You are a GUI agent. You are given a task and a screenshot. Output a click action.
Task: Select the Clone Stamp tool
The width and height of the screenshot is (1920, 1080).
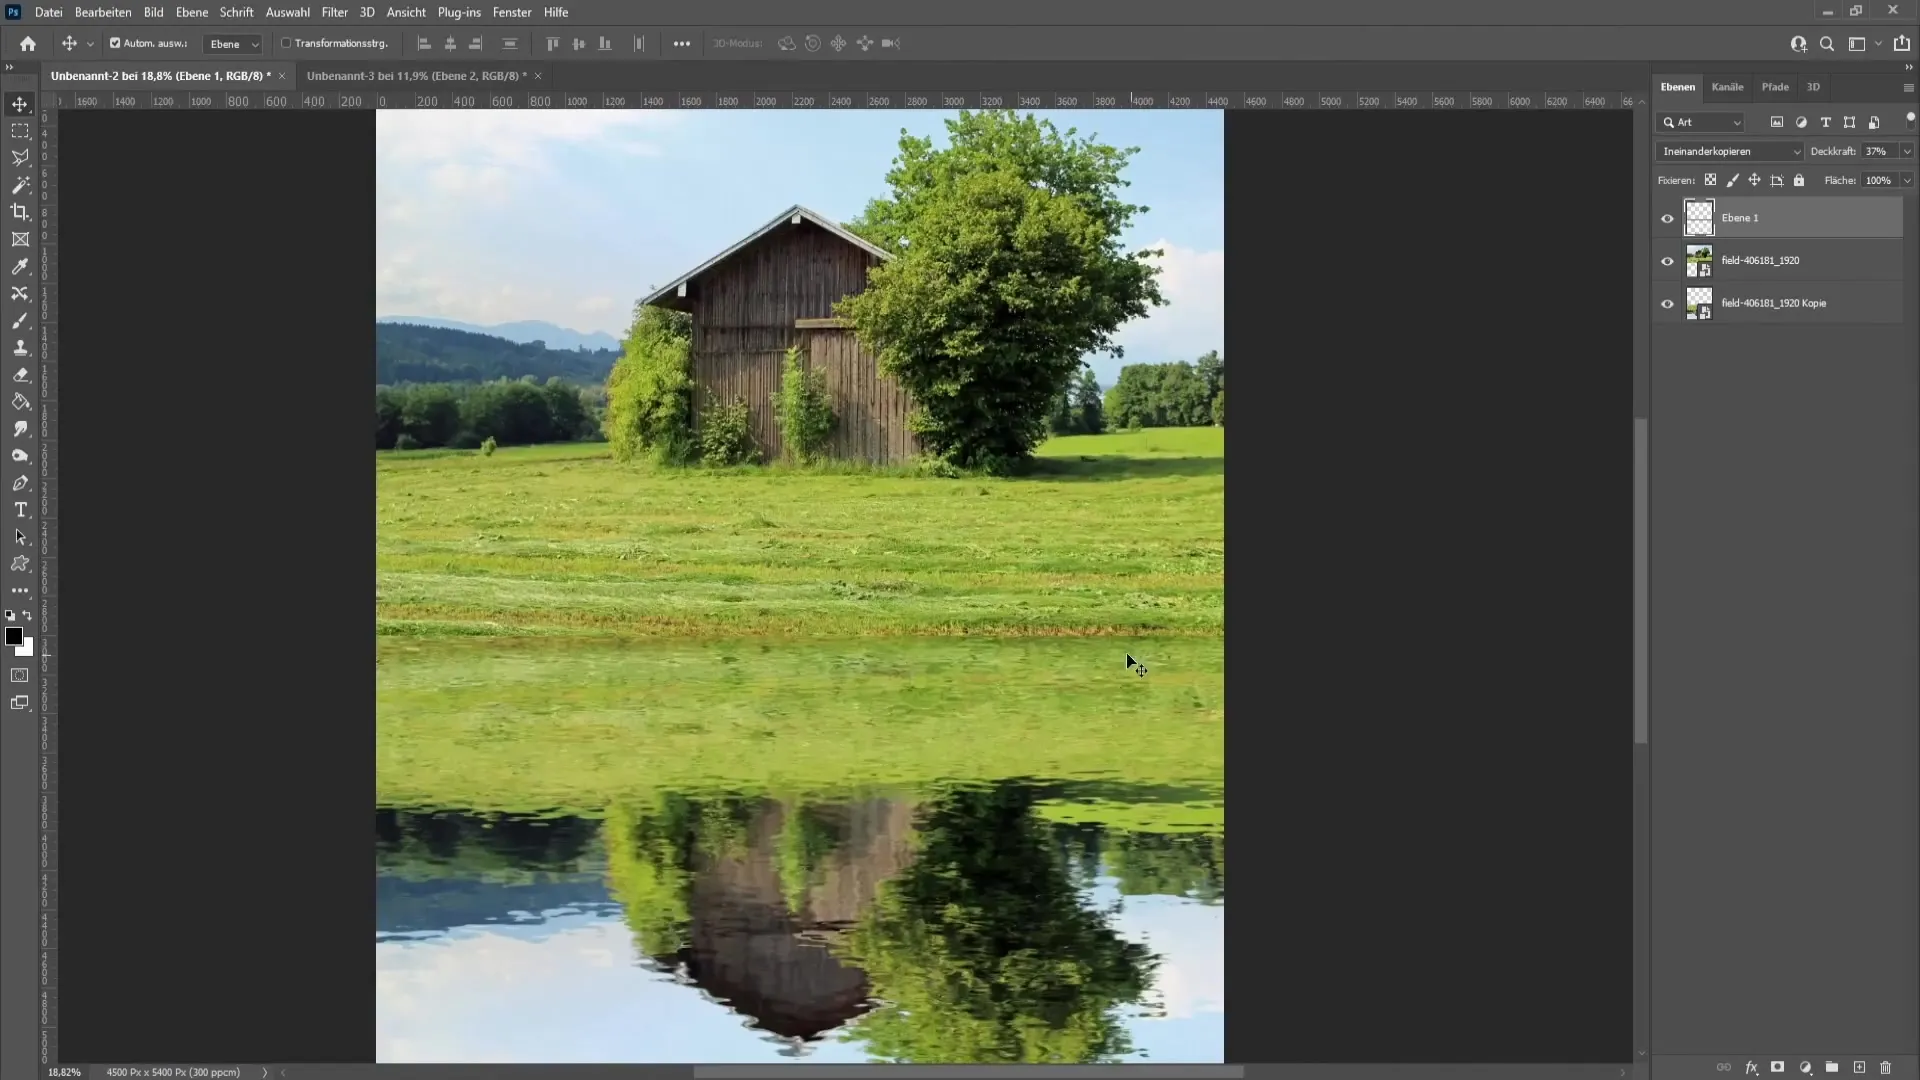(x=20, y=347)
